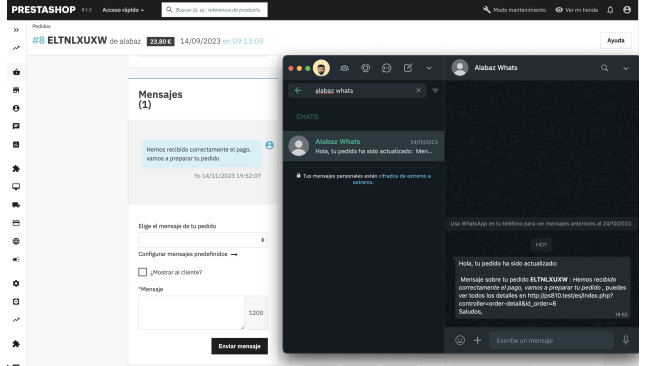Screen dimensions: 646x366
Task: Open International globe icon in sidebar
Action: coord(16,241)
